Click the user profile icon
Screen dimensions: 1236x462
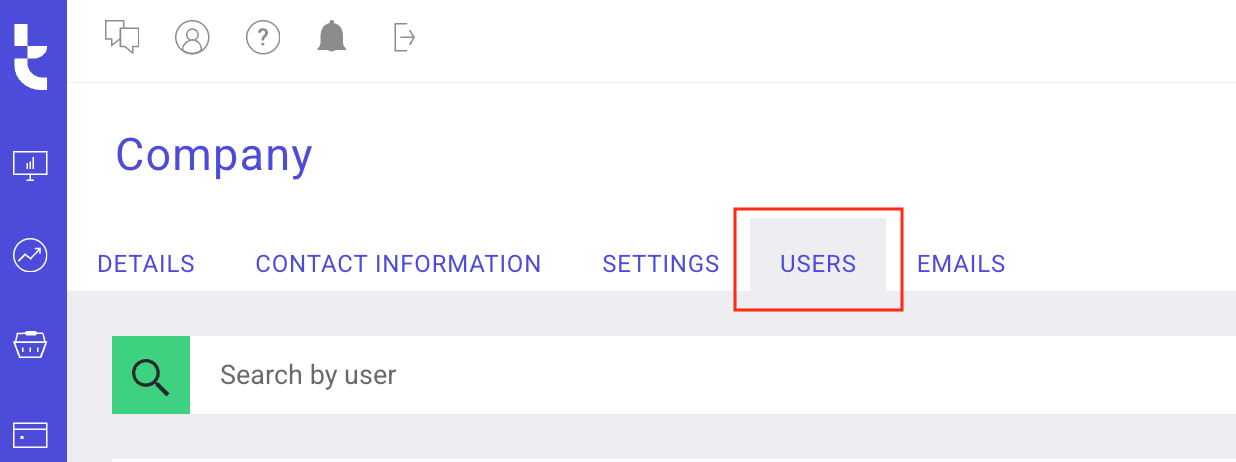(191, 38)
